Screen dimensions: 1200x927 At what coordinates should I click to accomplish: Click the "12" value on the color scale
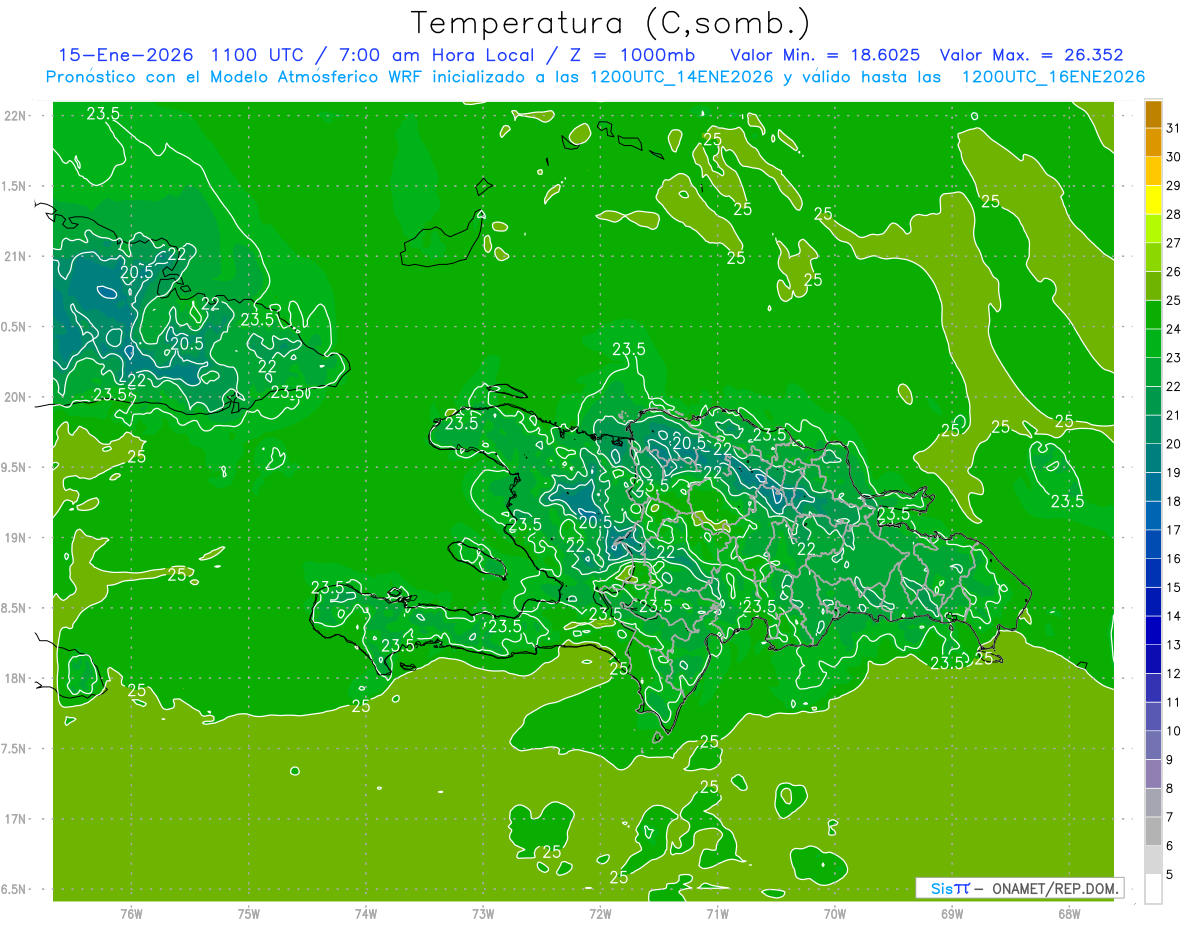[1173, 674]
